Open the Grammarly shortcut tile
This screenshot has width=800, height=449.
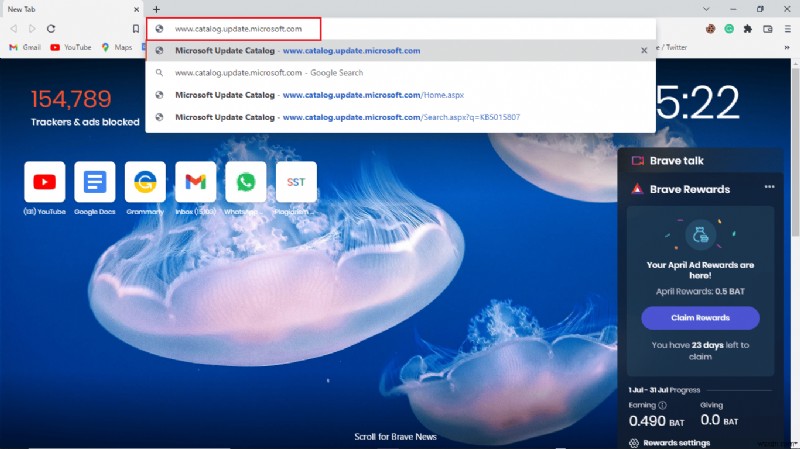tap(145, 182)
